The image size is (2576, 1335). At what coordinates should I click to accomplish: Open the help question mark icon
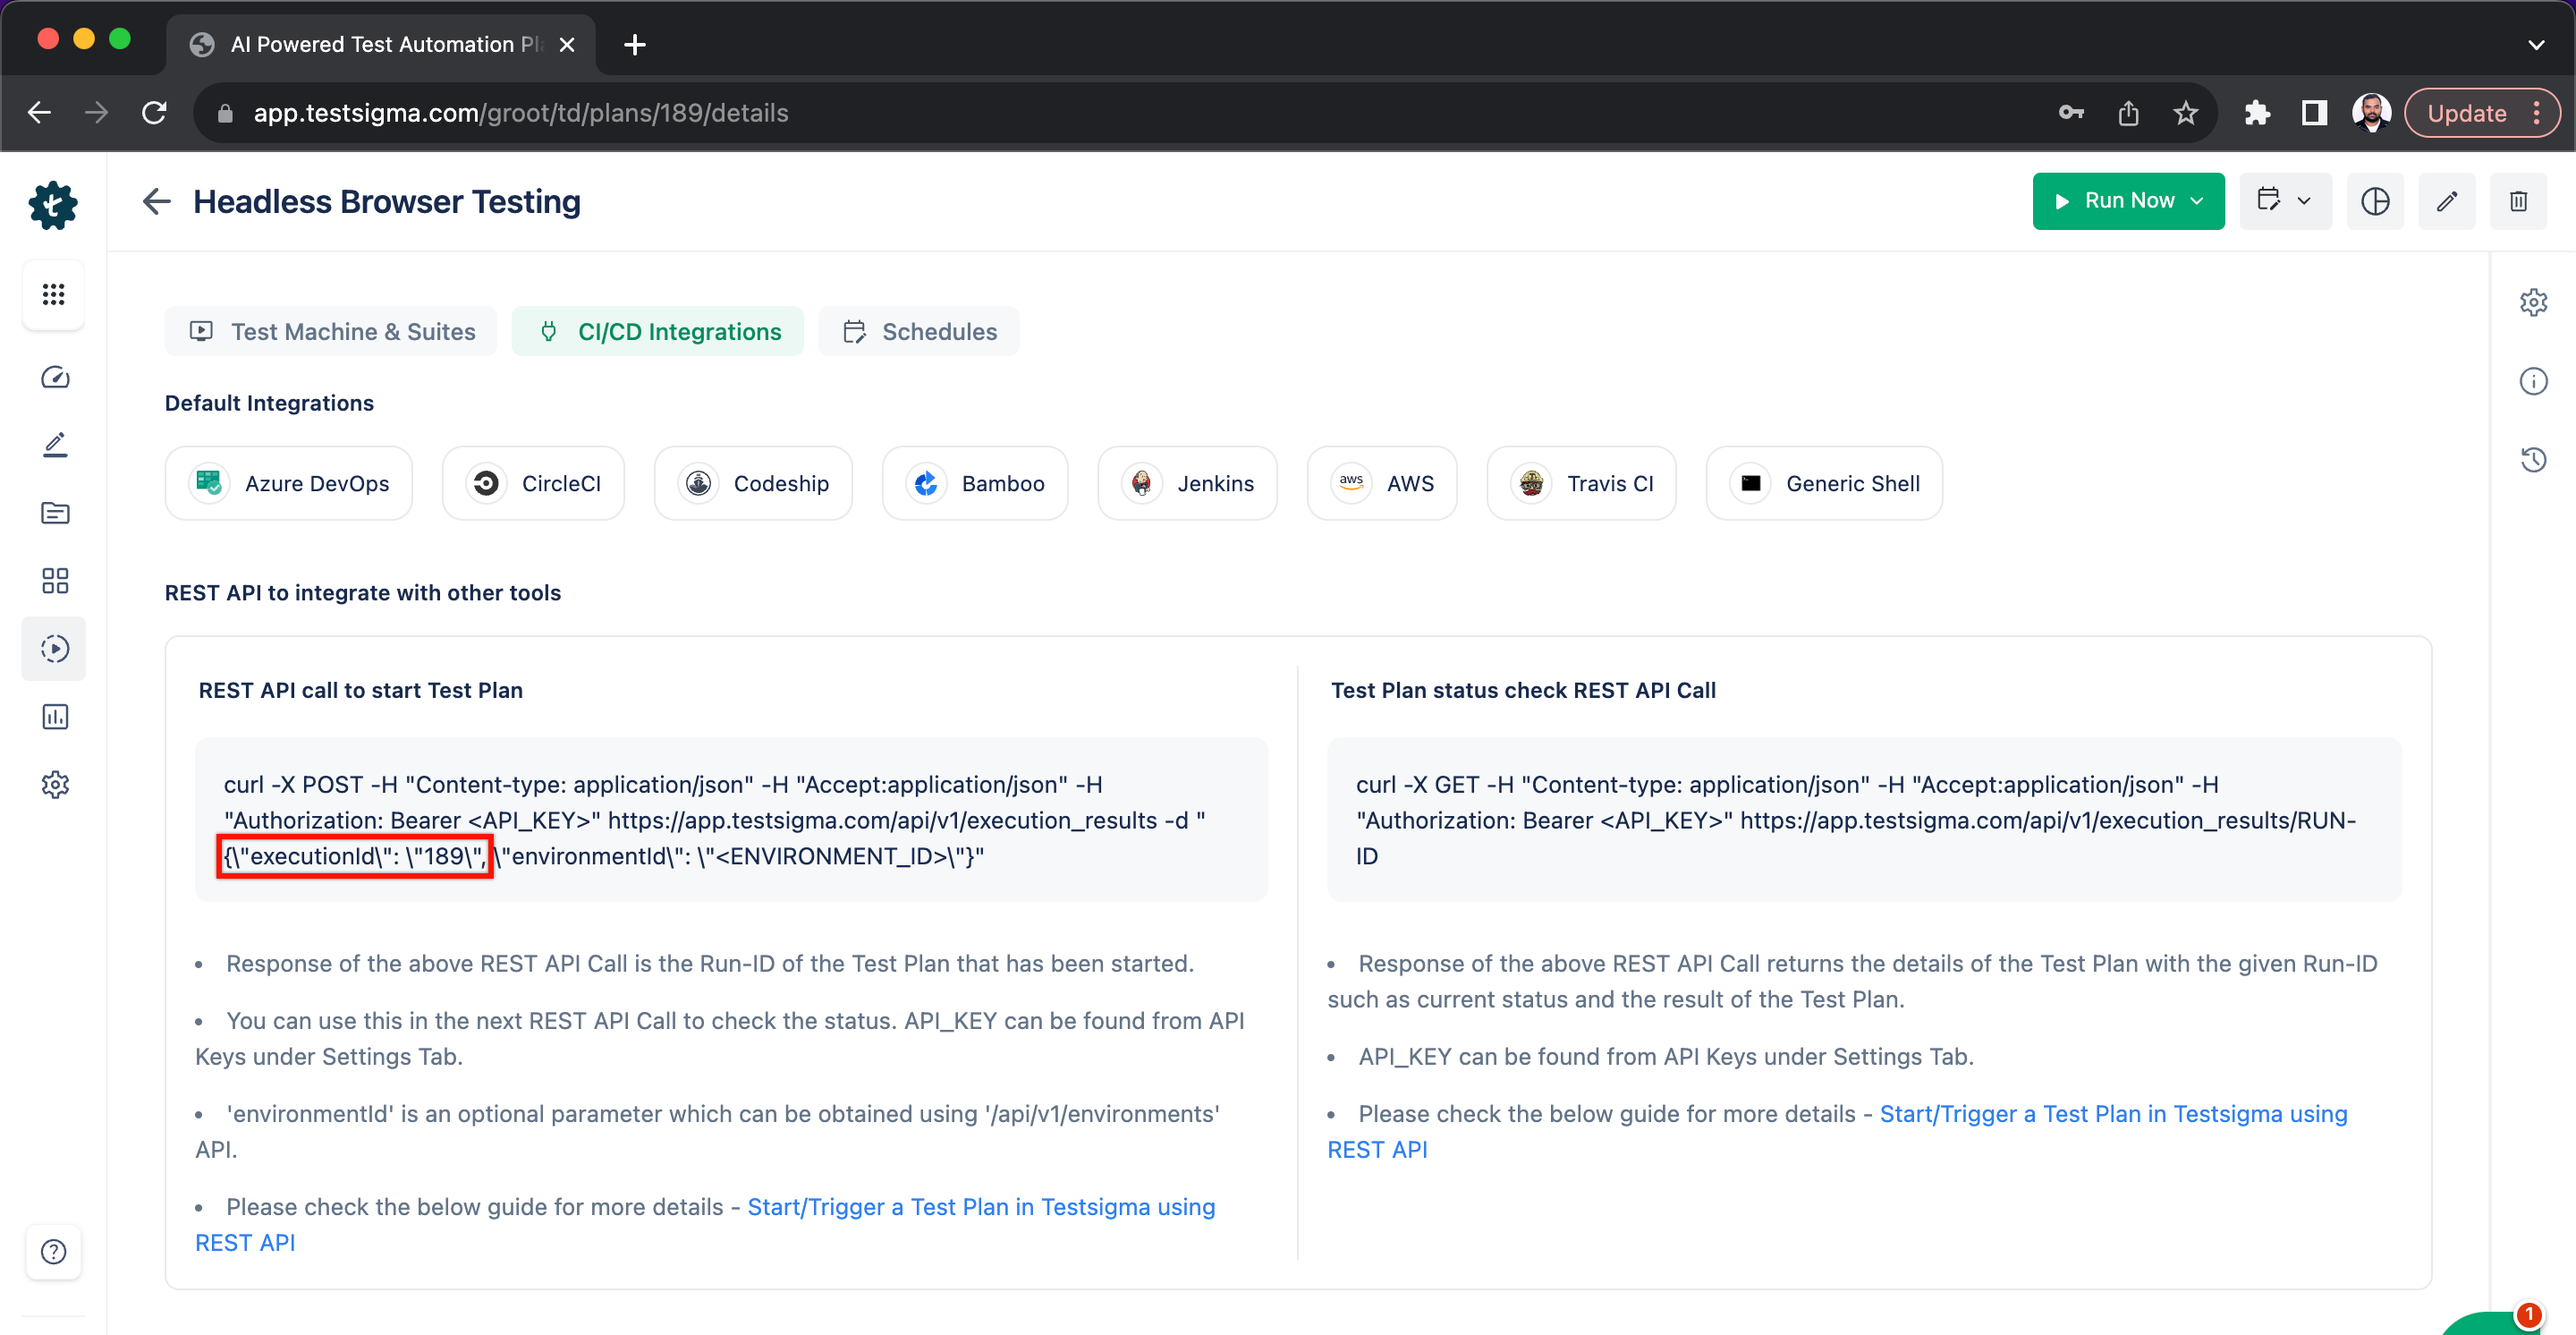(54, 1251)
